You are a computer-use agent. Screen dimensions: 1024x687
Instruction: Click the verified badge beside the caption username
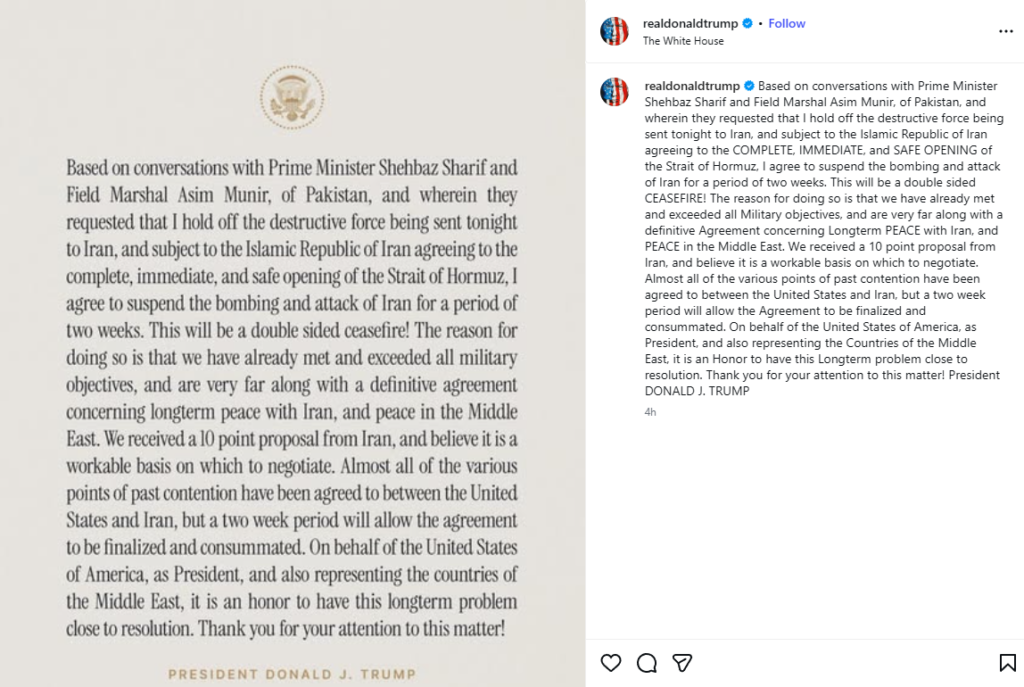(748, 87)
